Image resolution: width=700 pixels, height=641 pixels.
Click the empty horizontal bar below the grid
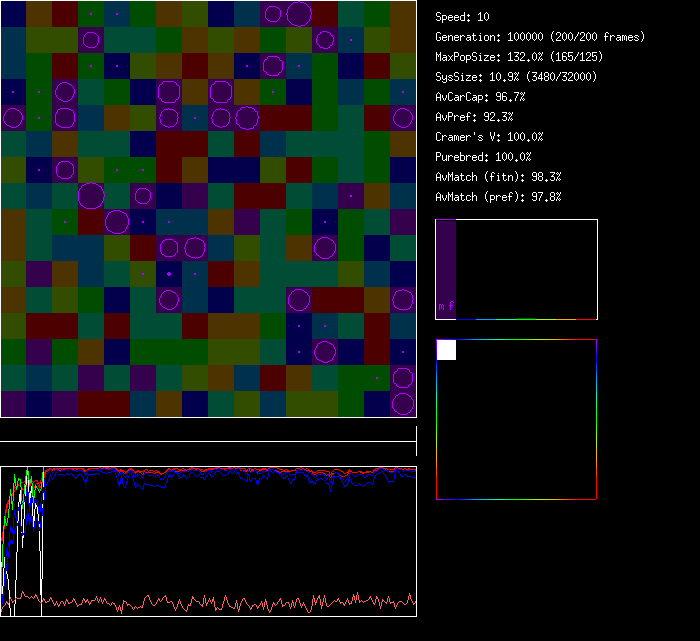click(x=208, y=431)
